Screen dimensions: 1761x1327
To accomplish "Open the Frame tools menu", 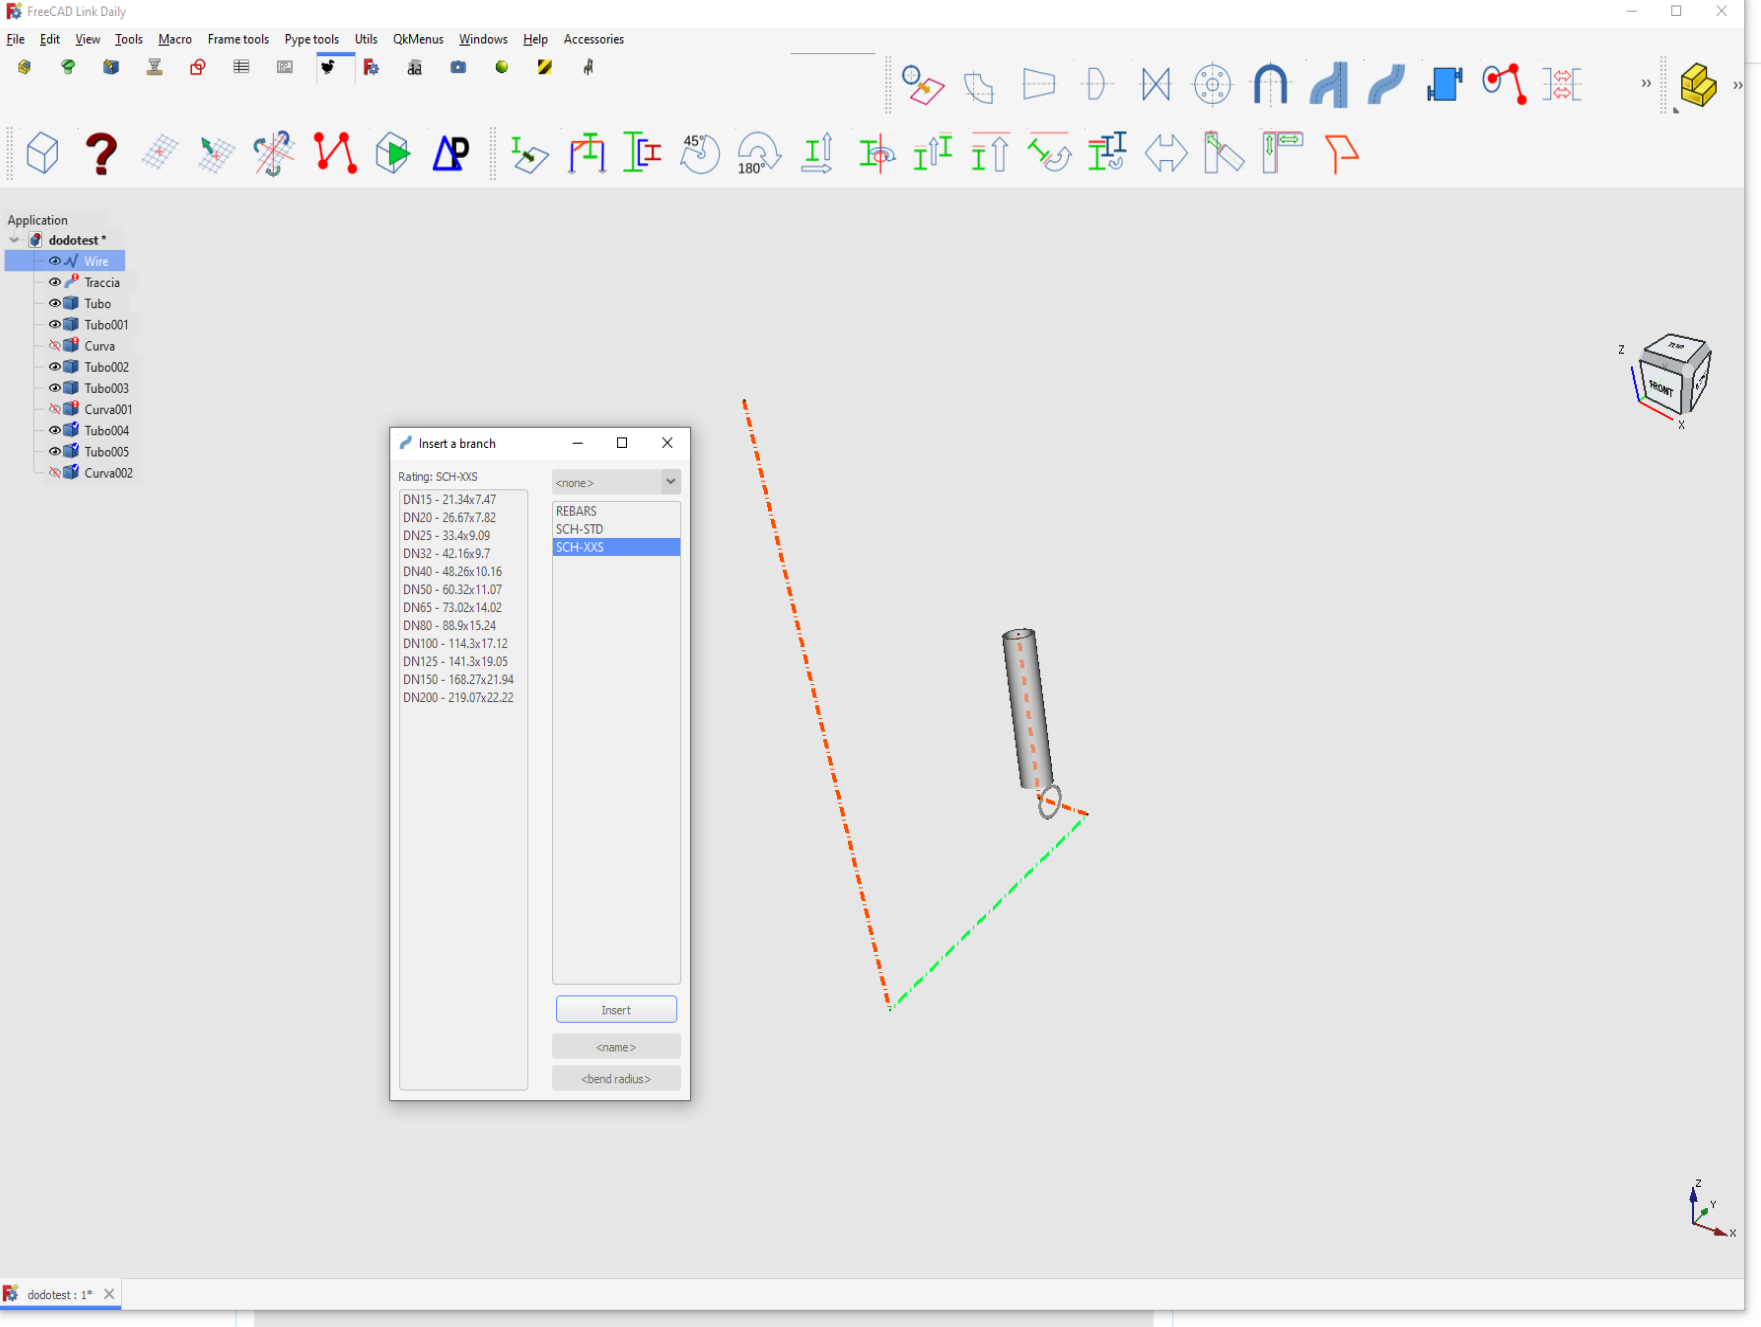I will pos(238,39).
